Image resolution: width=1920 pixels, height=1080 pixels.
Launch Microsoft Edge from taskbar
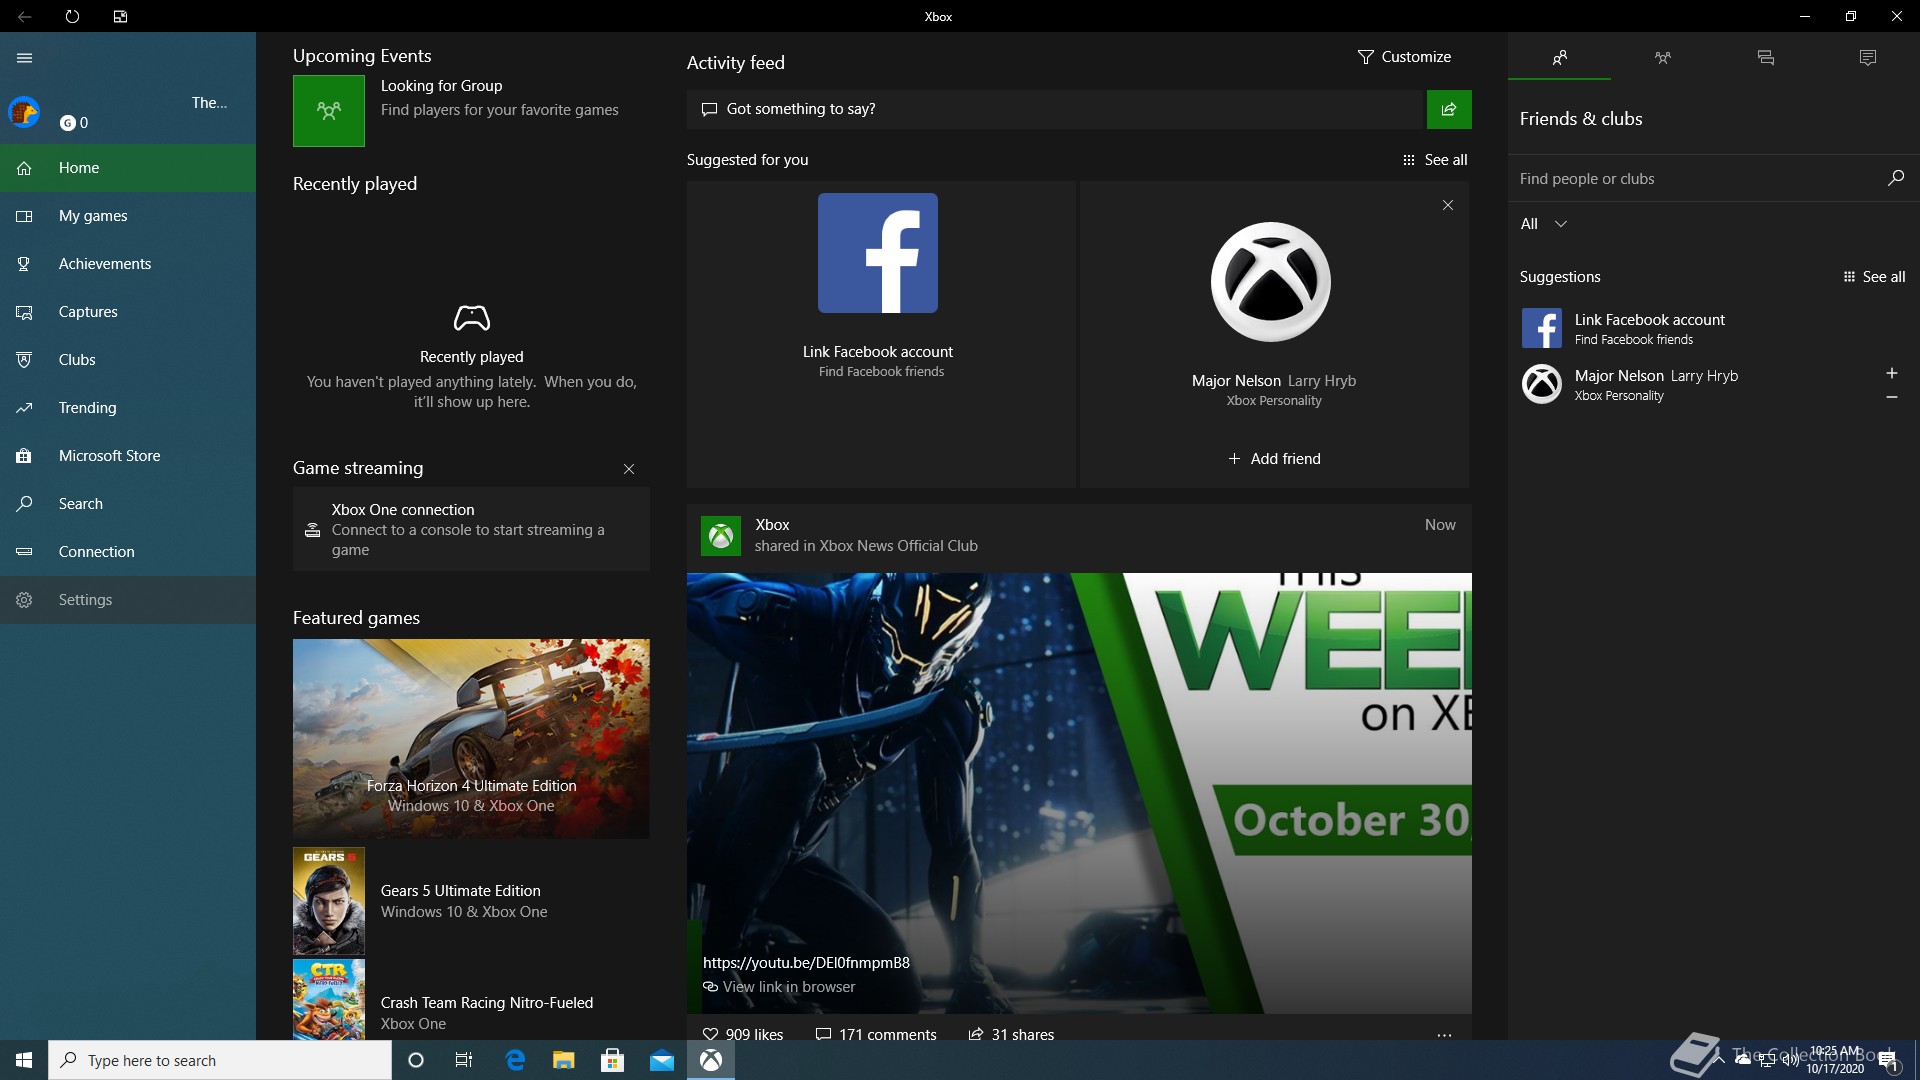[515, 1060]
